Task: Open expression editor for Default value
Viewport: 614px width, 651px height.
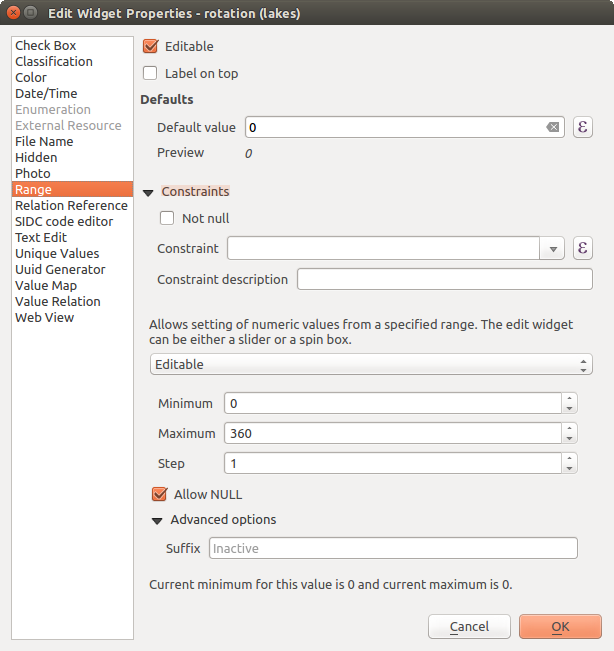Action: pos(582,128)
